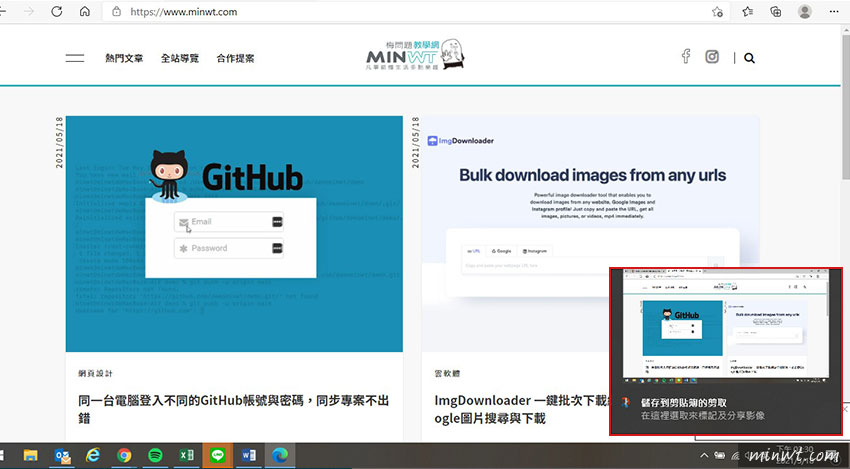Click the battery icon in system tray
The width and height of the screenshot is (850, 469).
tap(719, 456)
